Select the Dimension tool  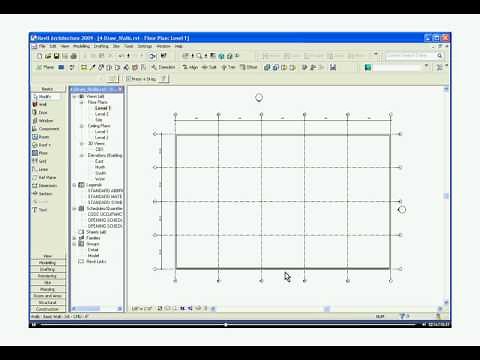tap(45, 185)
